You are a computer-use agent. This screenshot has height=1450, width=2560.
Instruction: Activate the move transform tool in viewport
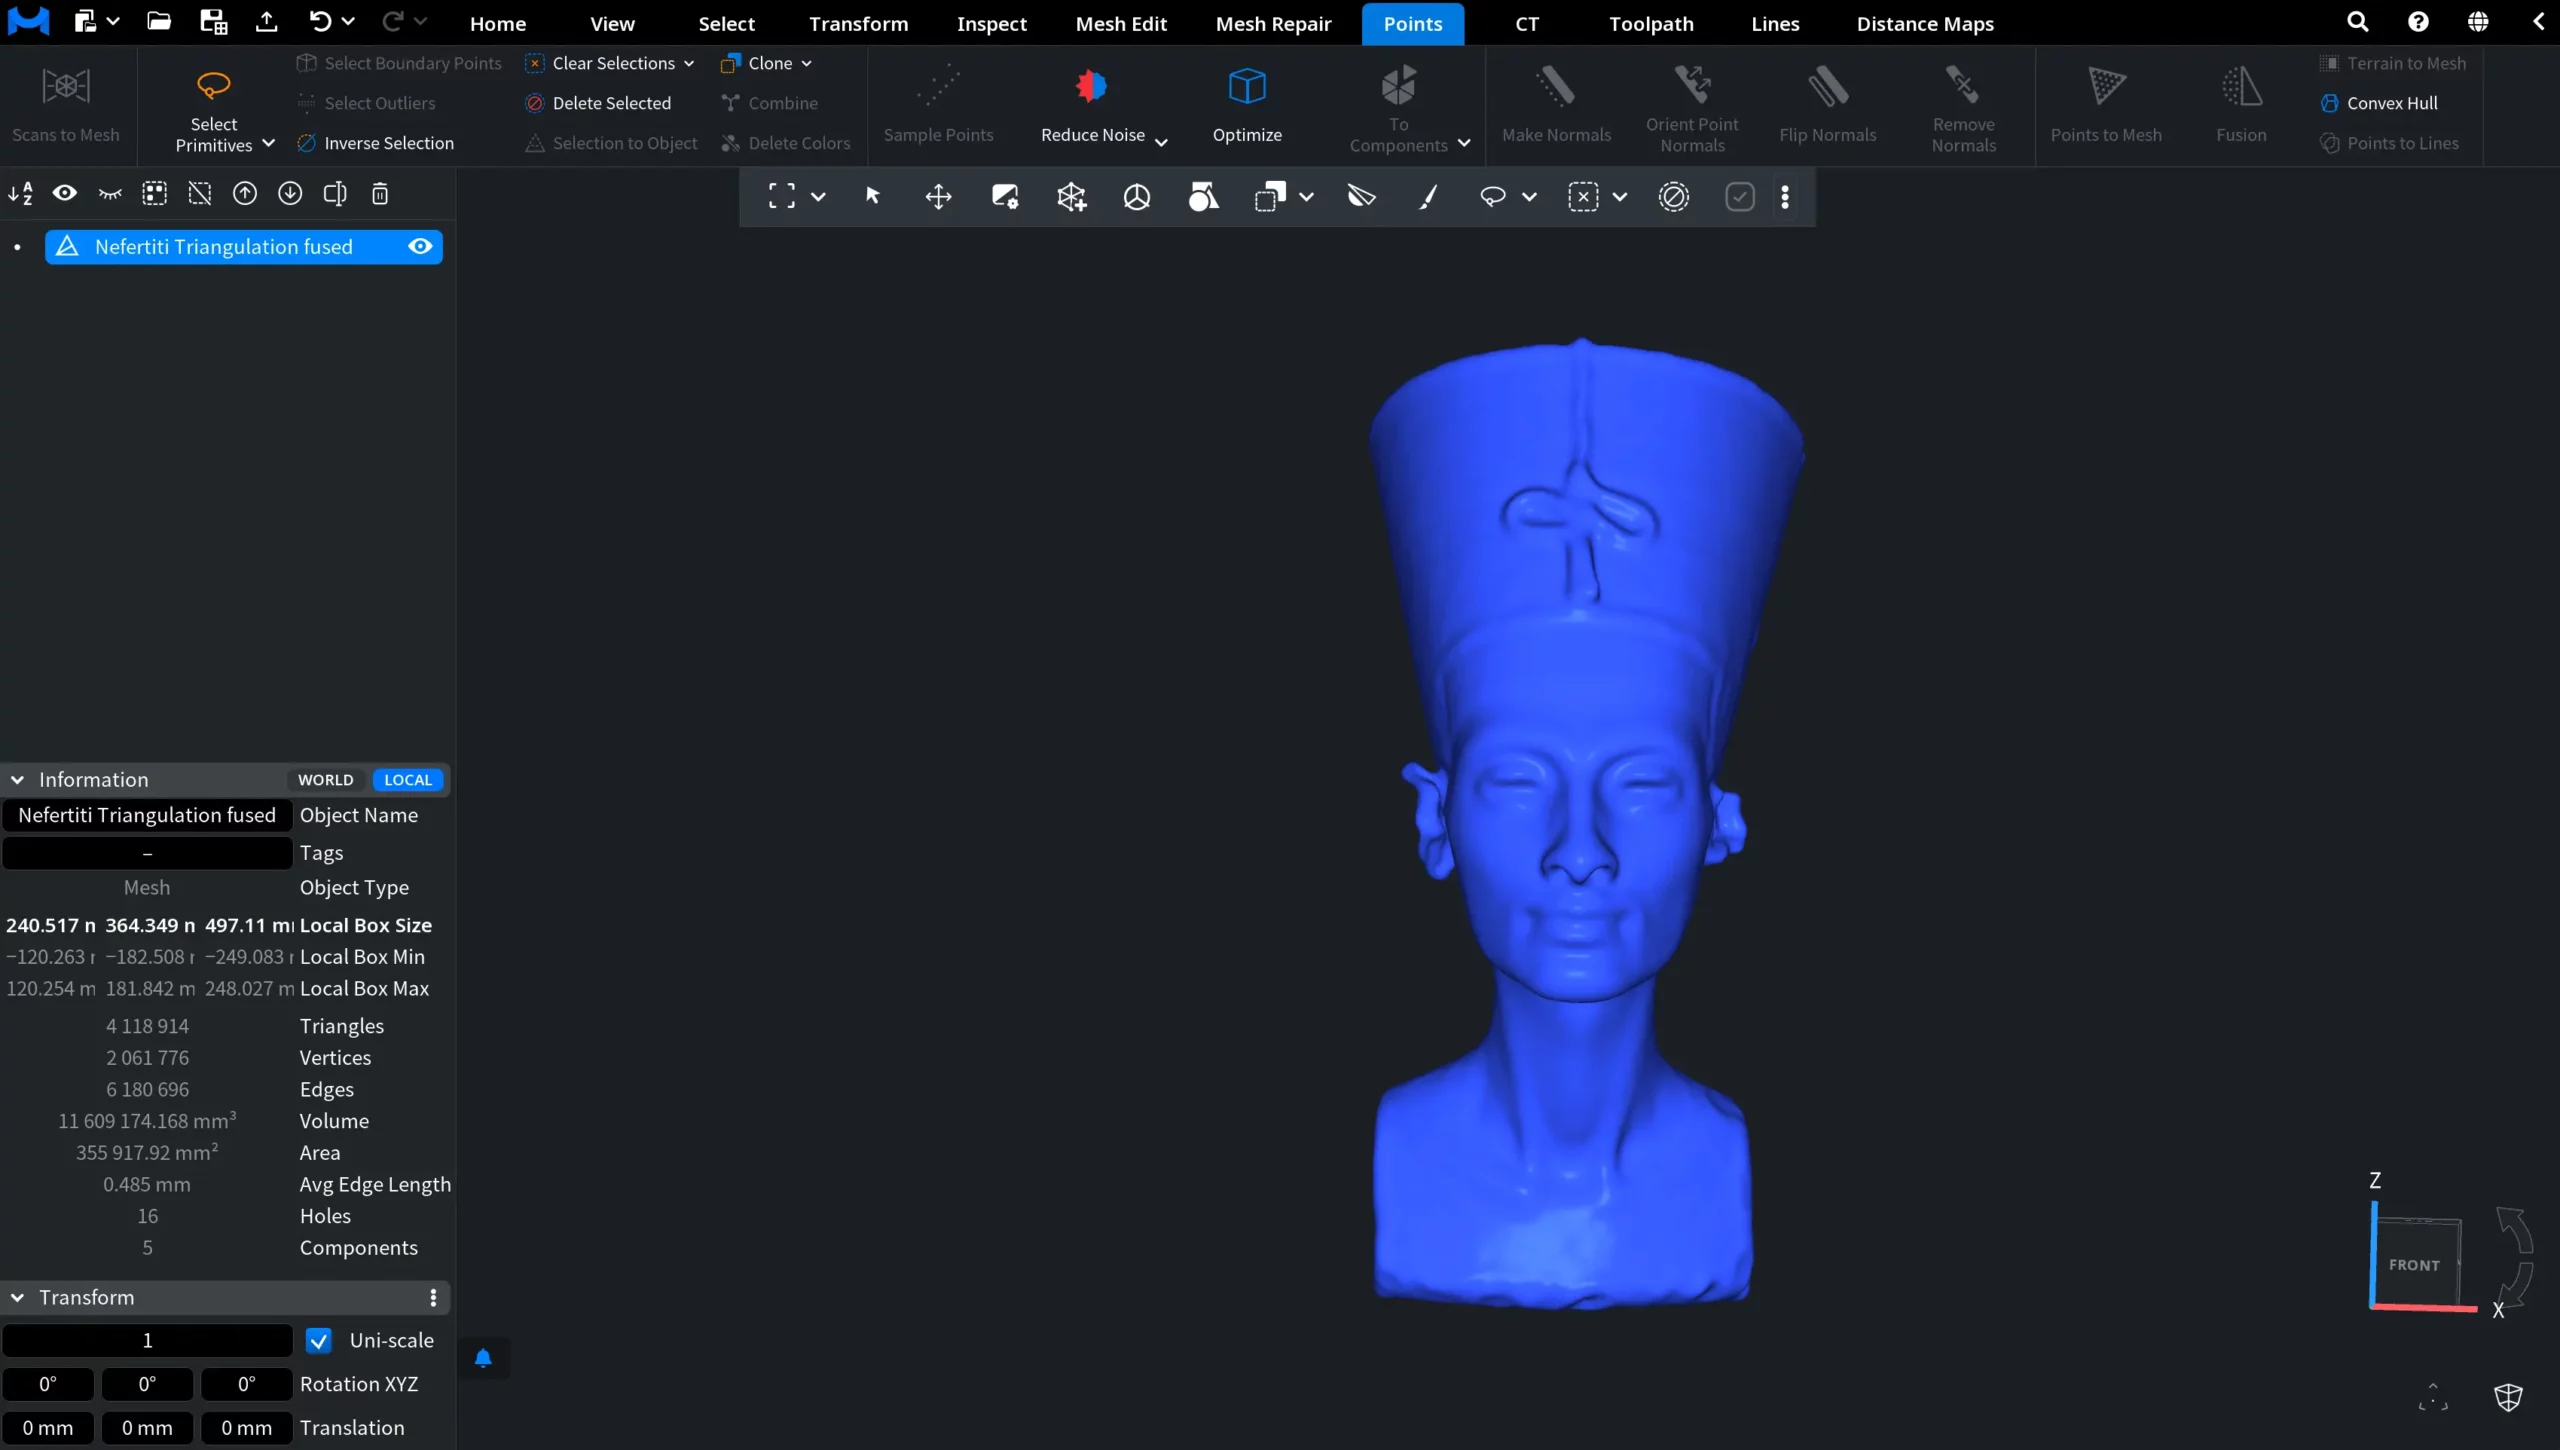pyautogui.click(x=938, y=196)
